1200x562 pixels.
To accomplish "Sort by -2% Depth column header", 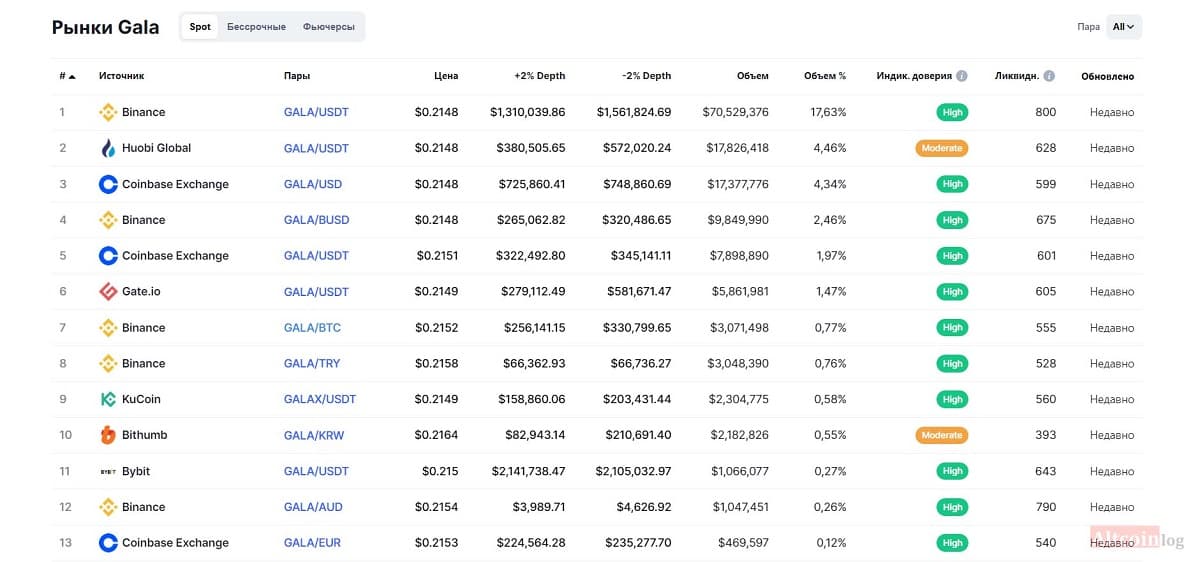I will [x=646, y=76].
